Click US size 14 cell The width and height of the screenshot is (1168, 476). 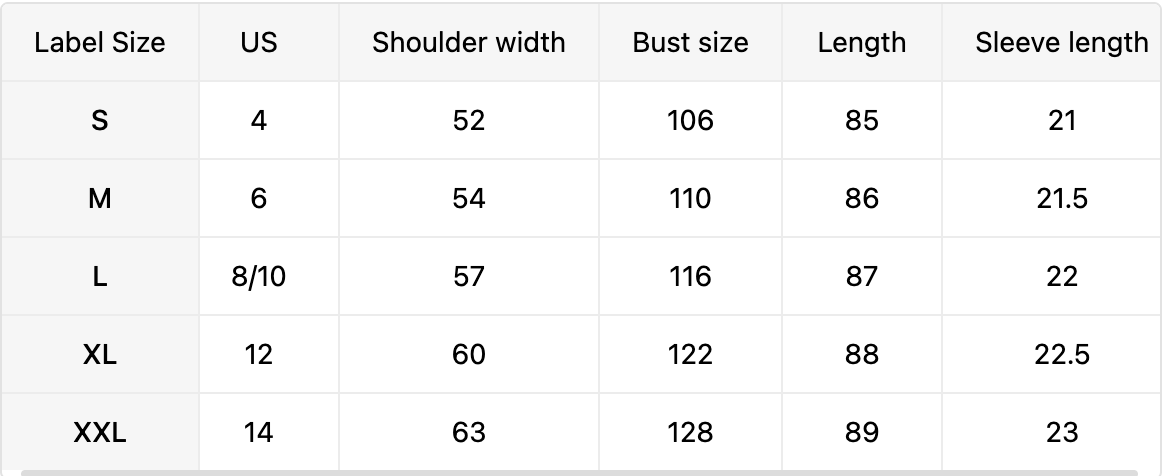(x=259, y=433)
